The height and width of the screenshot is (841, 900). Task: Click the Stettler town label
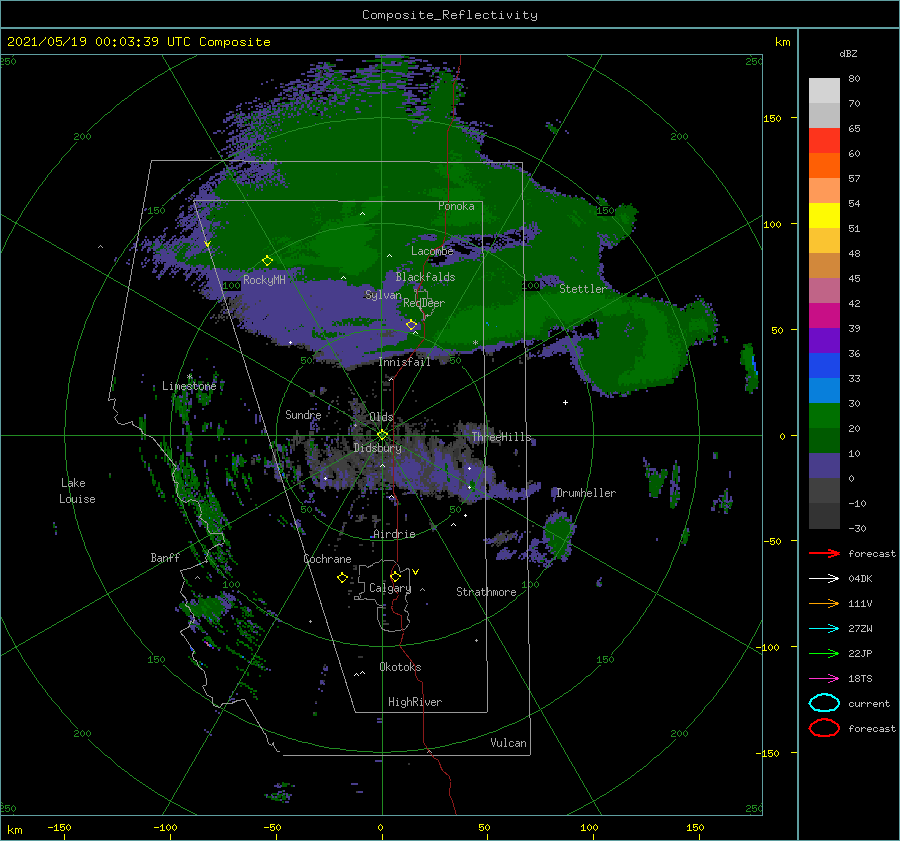click(583, 289)
